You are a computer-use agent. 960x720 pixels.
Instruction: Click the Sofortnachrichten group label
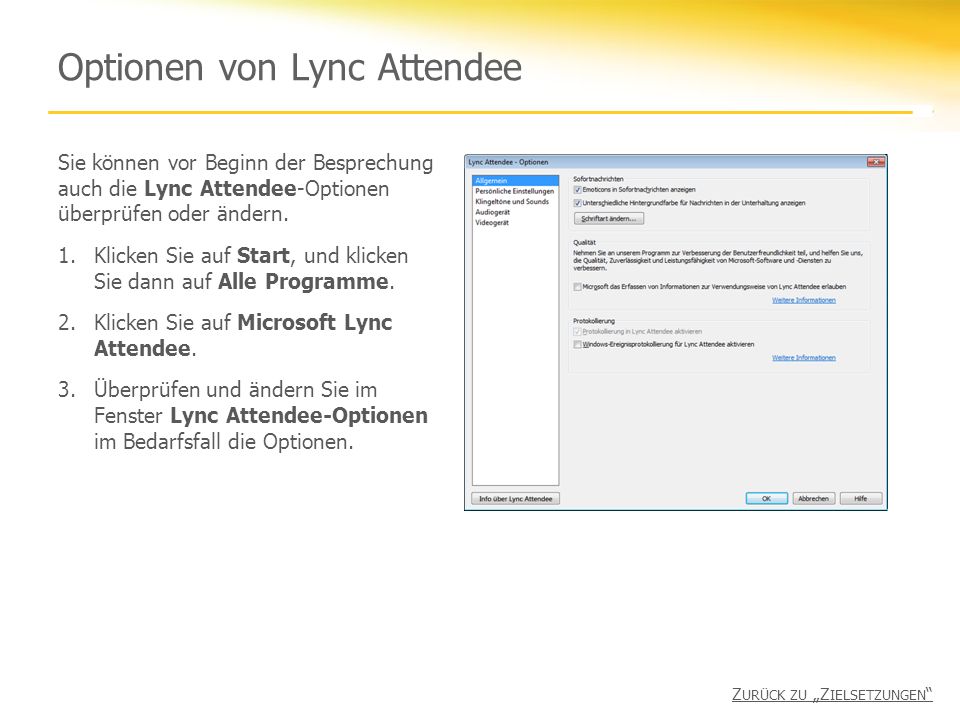coord(598,179)
